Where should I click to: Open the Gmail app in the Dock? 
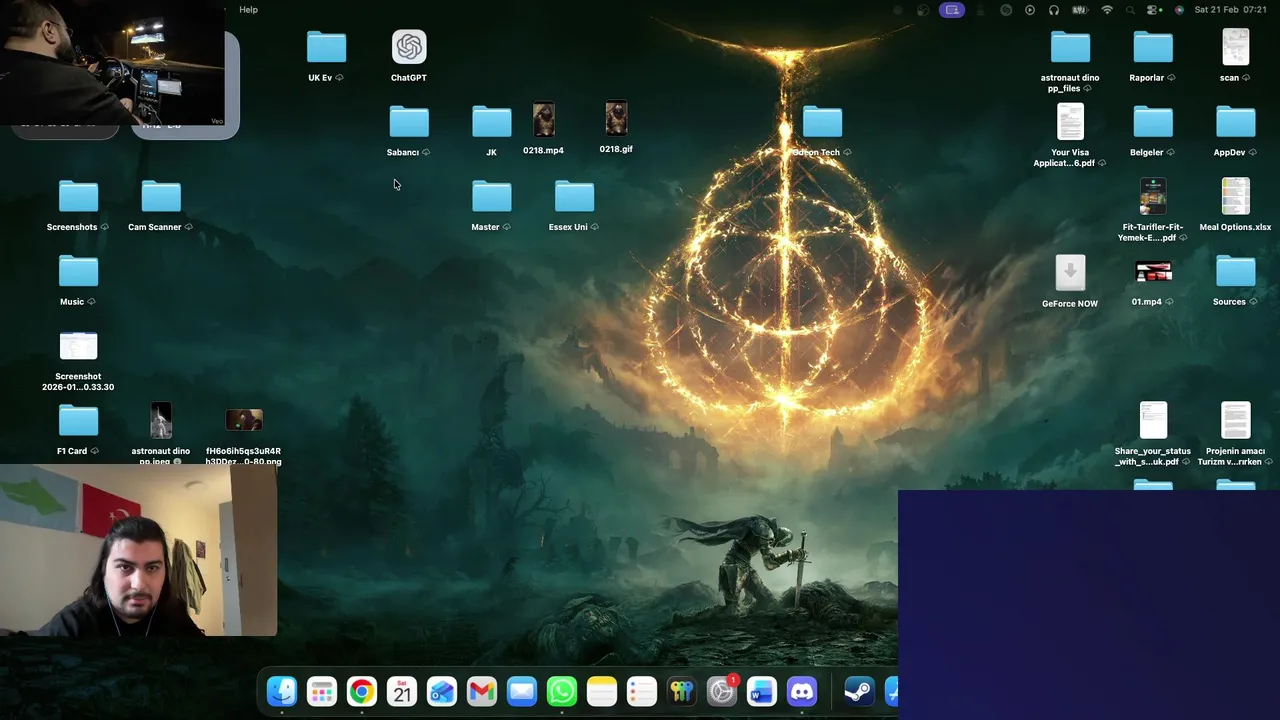pyautogui.click(x=482, y=691)
